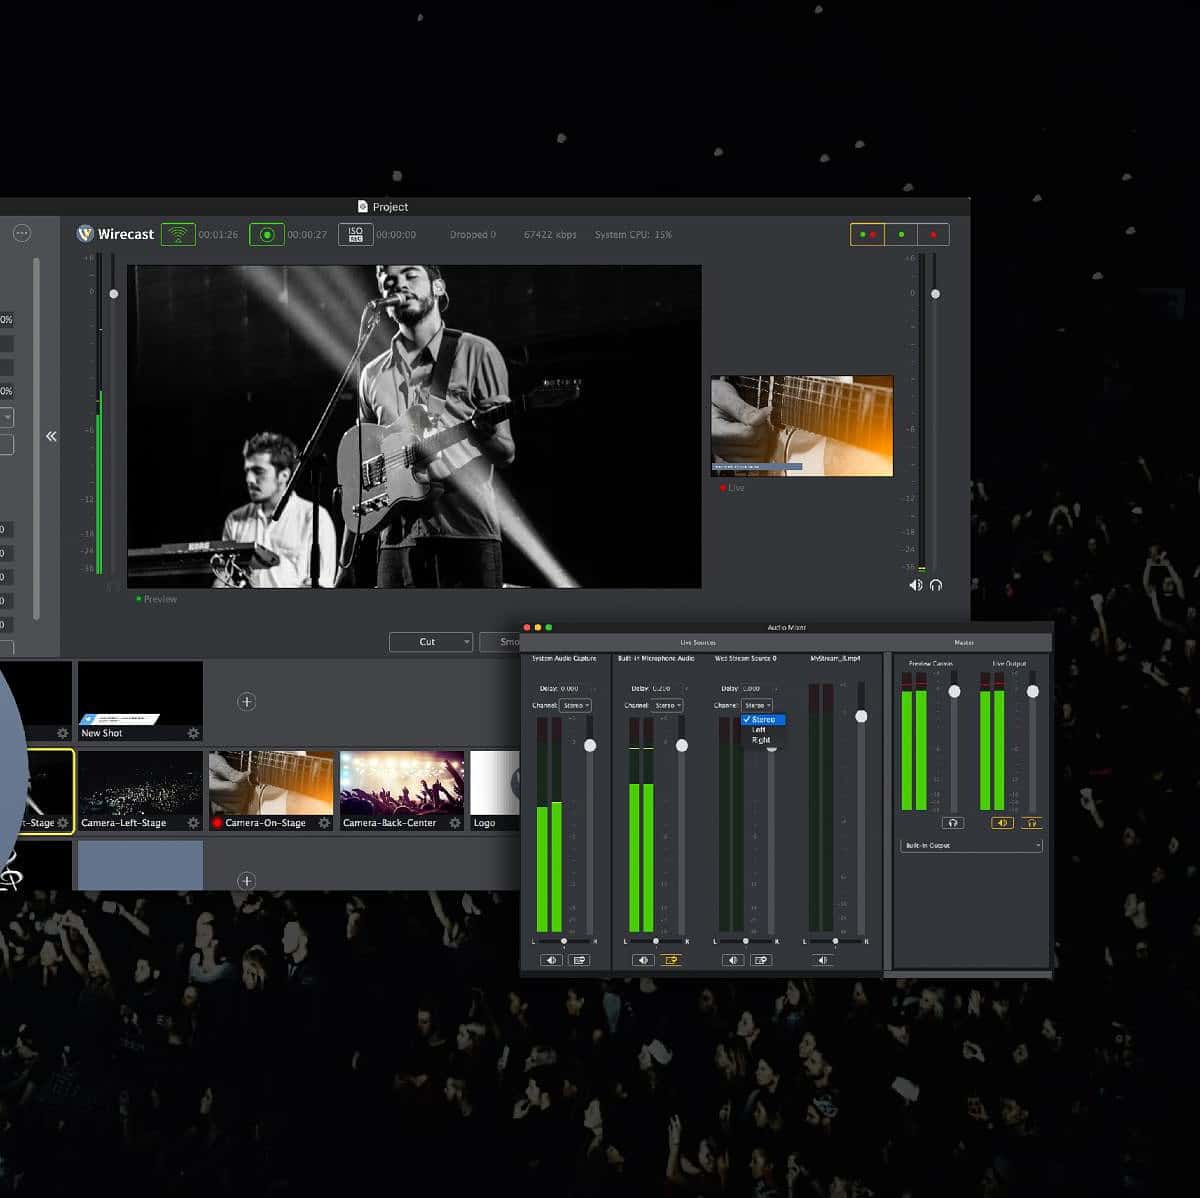The height and width of the screenshot is (1198, 1200).
Task: Click the Wi-Fi stream broadcast button
Action: (x=178, y=234)
